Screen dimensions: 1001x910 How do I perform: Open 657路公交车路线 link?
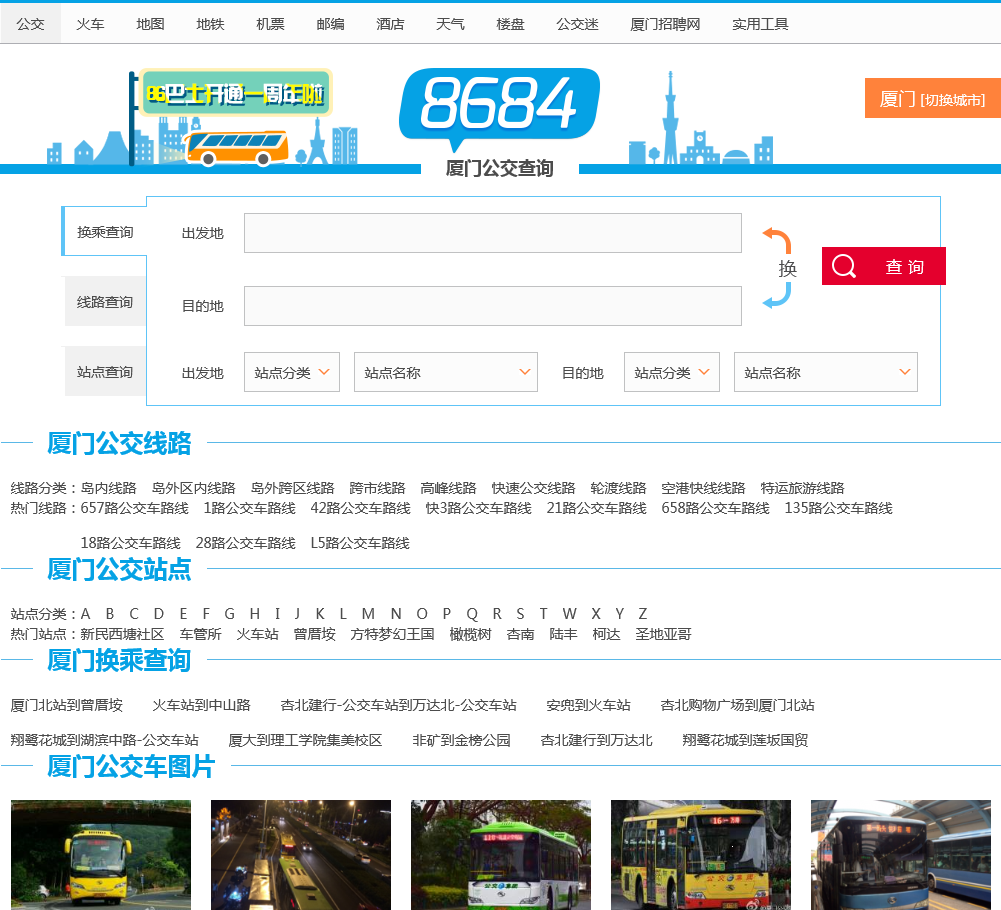pyautogui.click(x=134, y=508)
